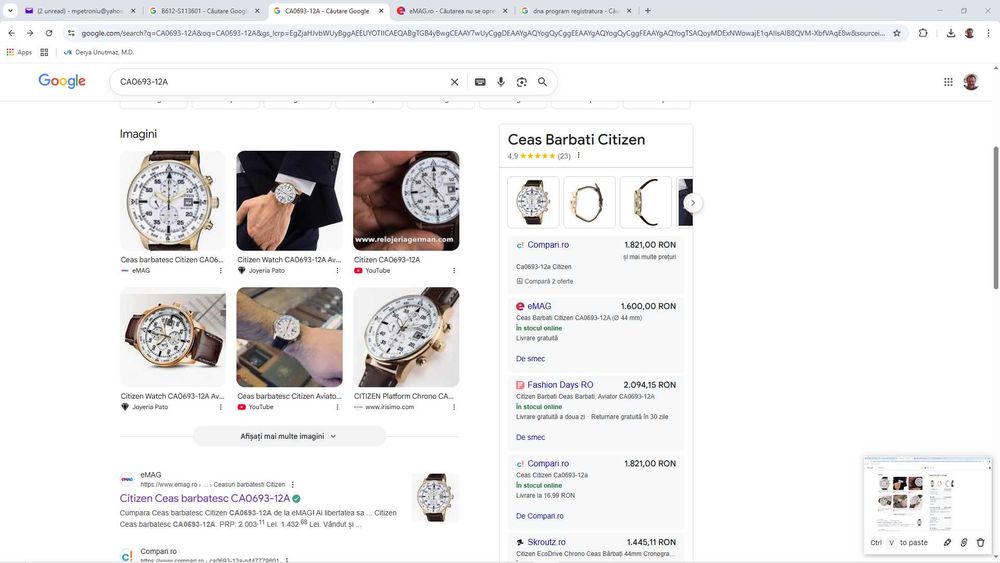Open the eMAG 1.600,00 RON offer
The width and height of the screenshot is (1000, 563).
pos(595,333)
